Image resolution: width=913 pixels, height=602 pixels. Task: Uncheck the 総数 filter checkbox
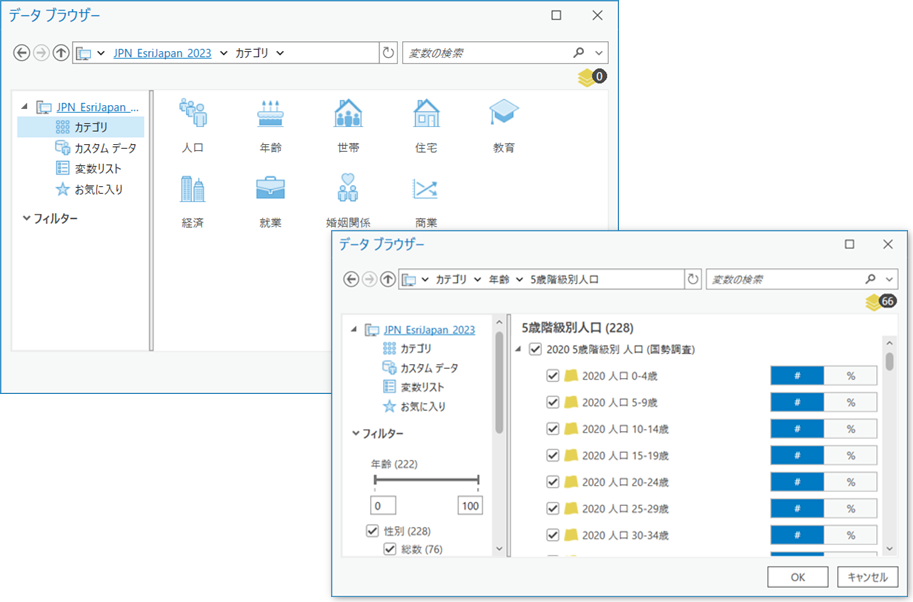pos(390,548)
